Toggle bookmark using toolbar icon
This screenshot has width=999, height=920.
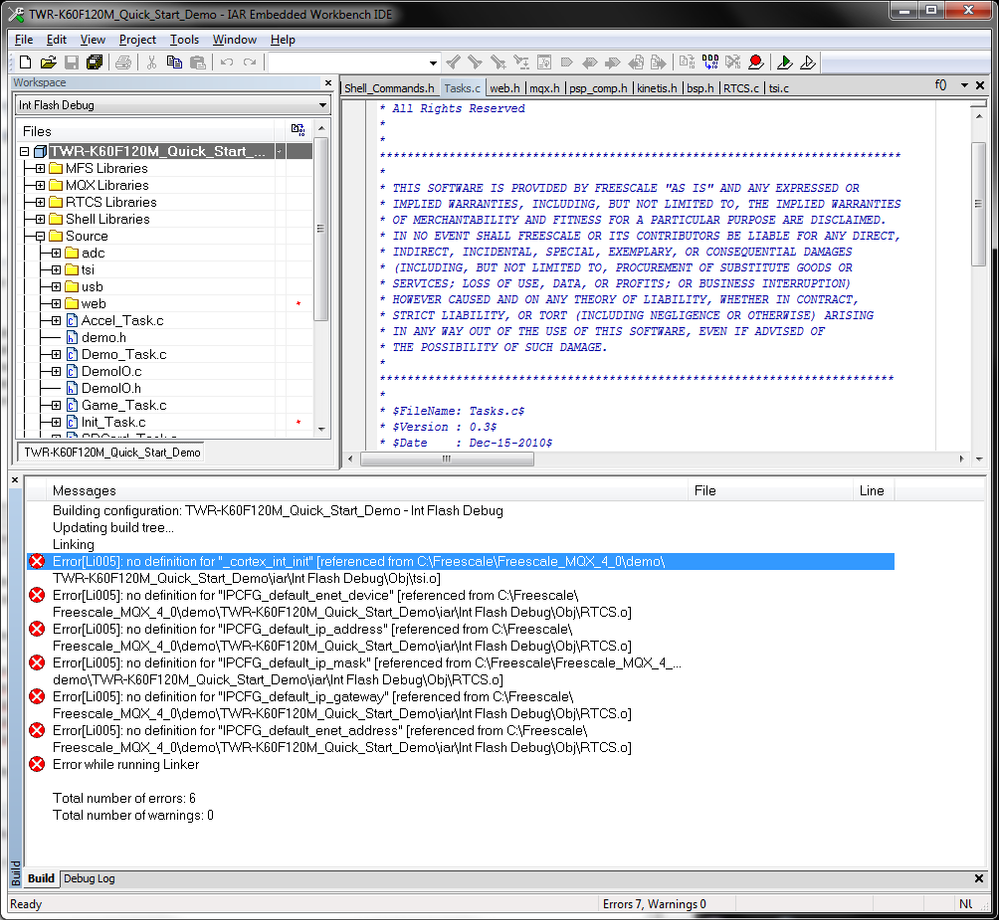(x=566, y=62)
